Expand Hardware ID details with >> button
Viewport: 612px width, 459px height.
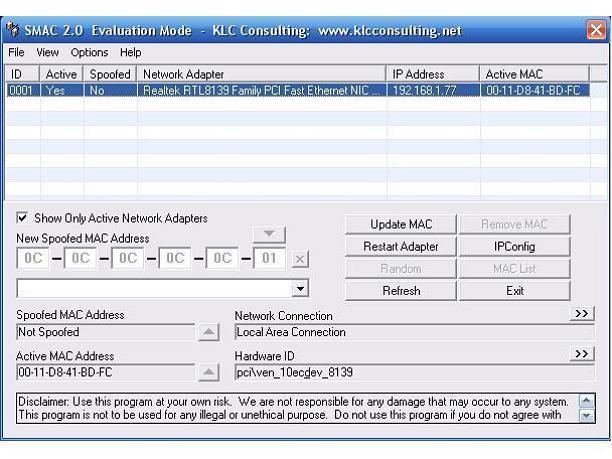pos(582,354)
